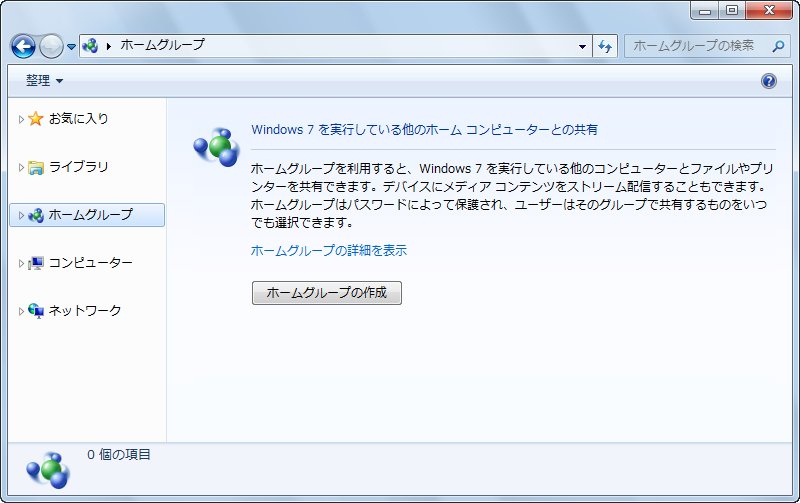Click the Homegroup icon in details pane
The width and height of the screenshot is (800, 503).
[x=48, y=470]
